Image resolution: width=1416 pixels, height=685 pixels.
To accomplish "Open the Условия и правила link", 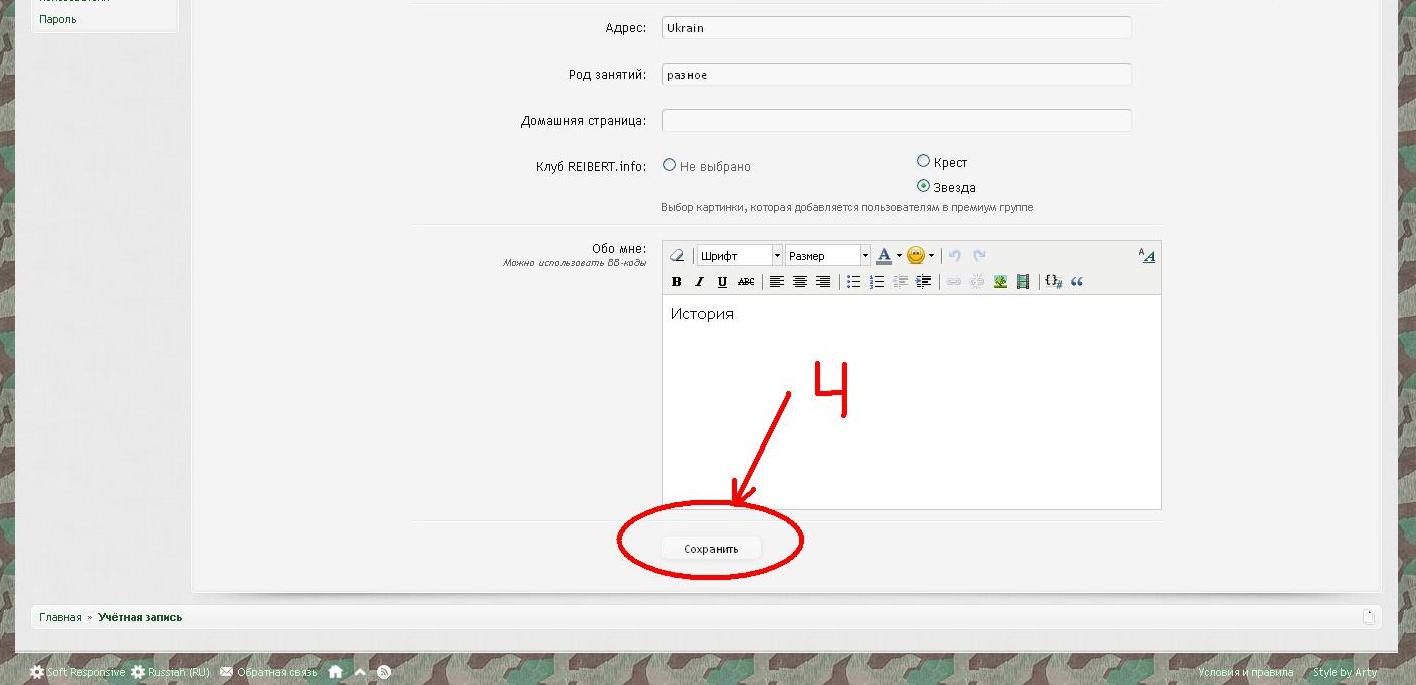I will pyautogui.click(x=1246, y=672).
